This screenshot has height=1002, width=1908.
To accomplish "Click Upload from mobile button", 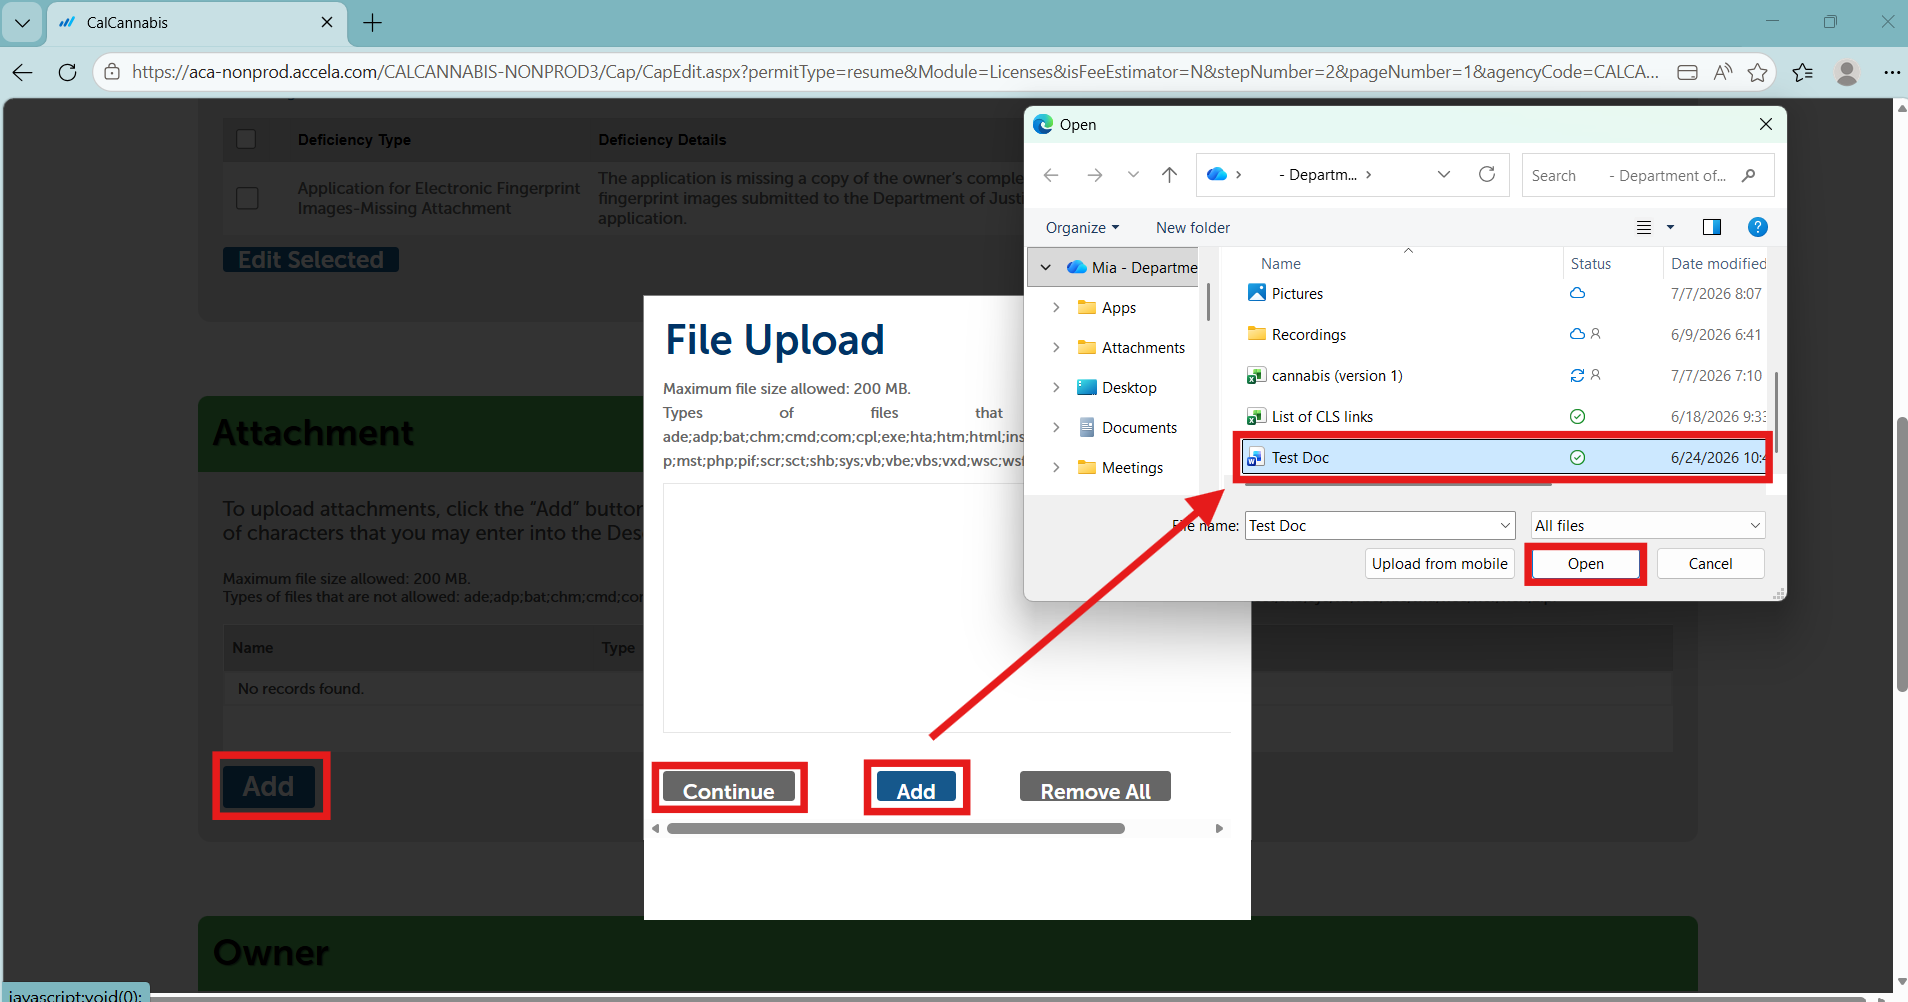I will 1439,564.
